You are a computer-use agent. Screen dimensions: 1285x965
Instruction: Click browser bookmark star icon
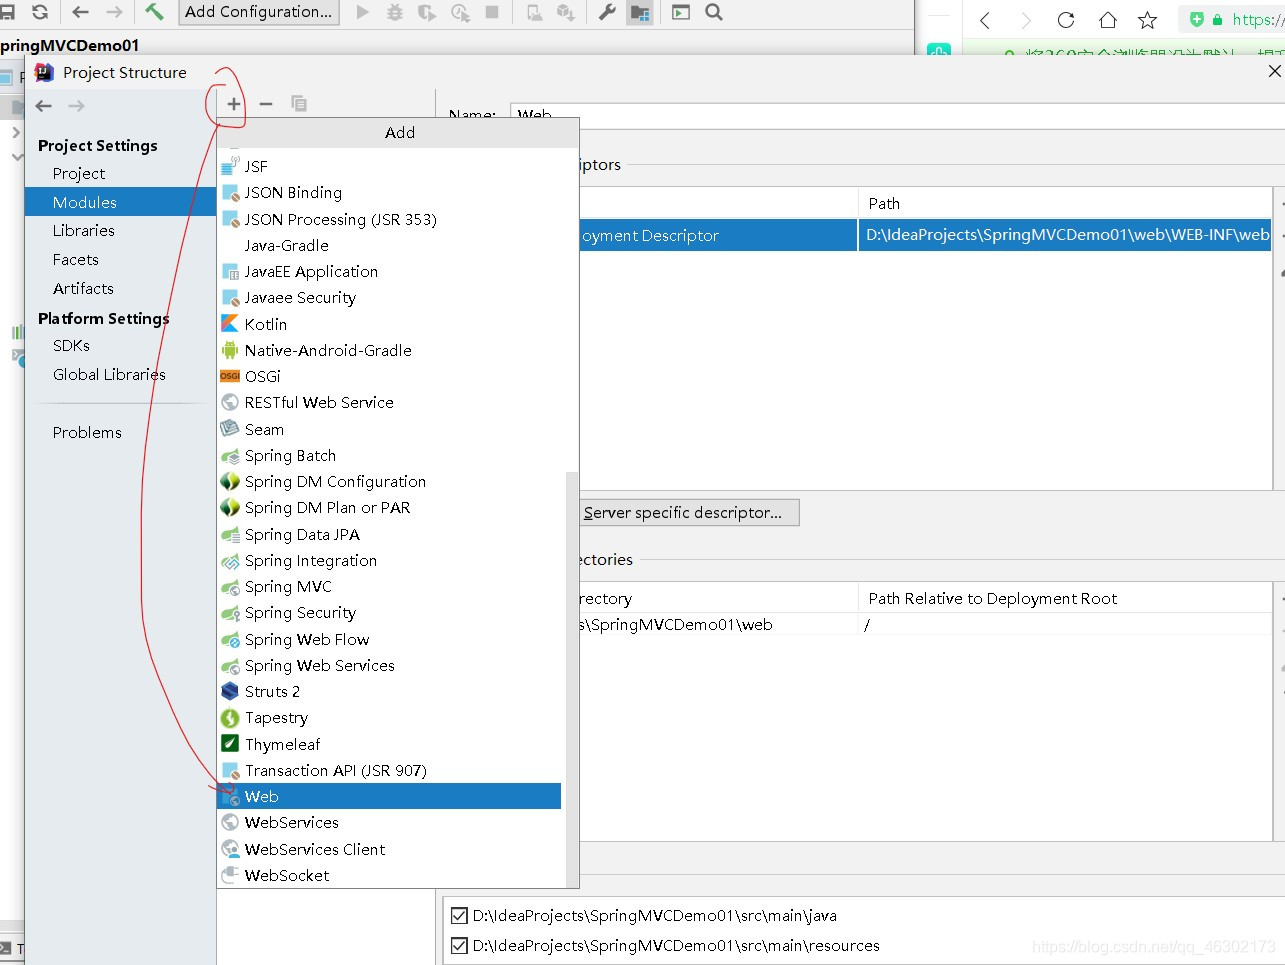point(1148,20)
